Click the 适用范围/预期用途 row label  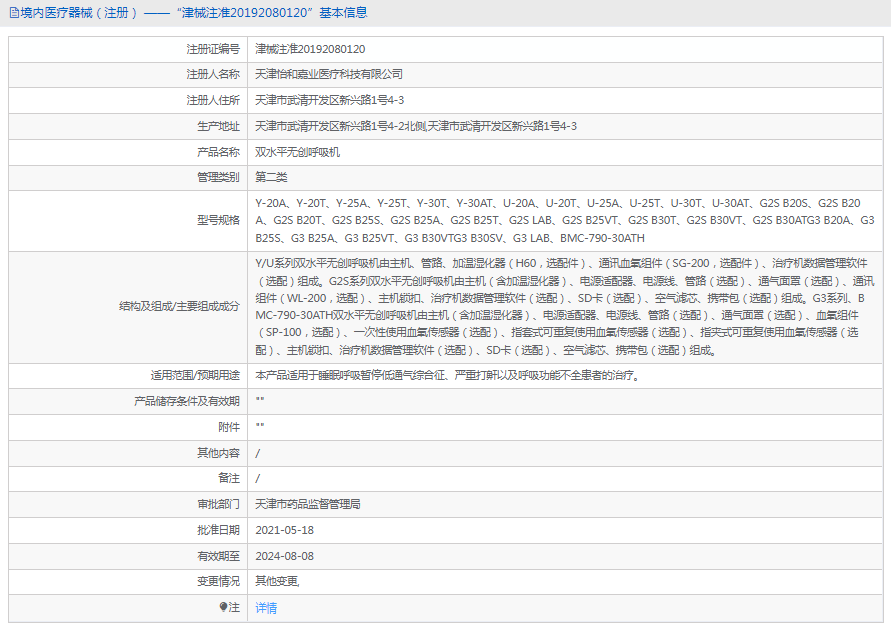click(x=195, y=375)
